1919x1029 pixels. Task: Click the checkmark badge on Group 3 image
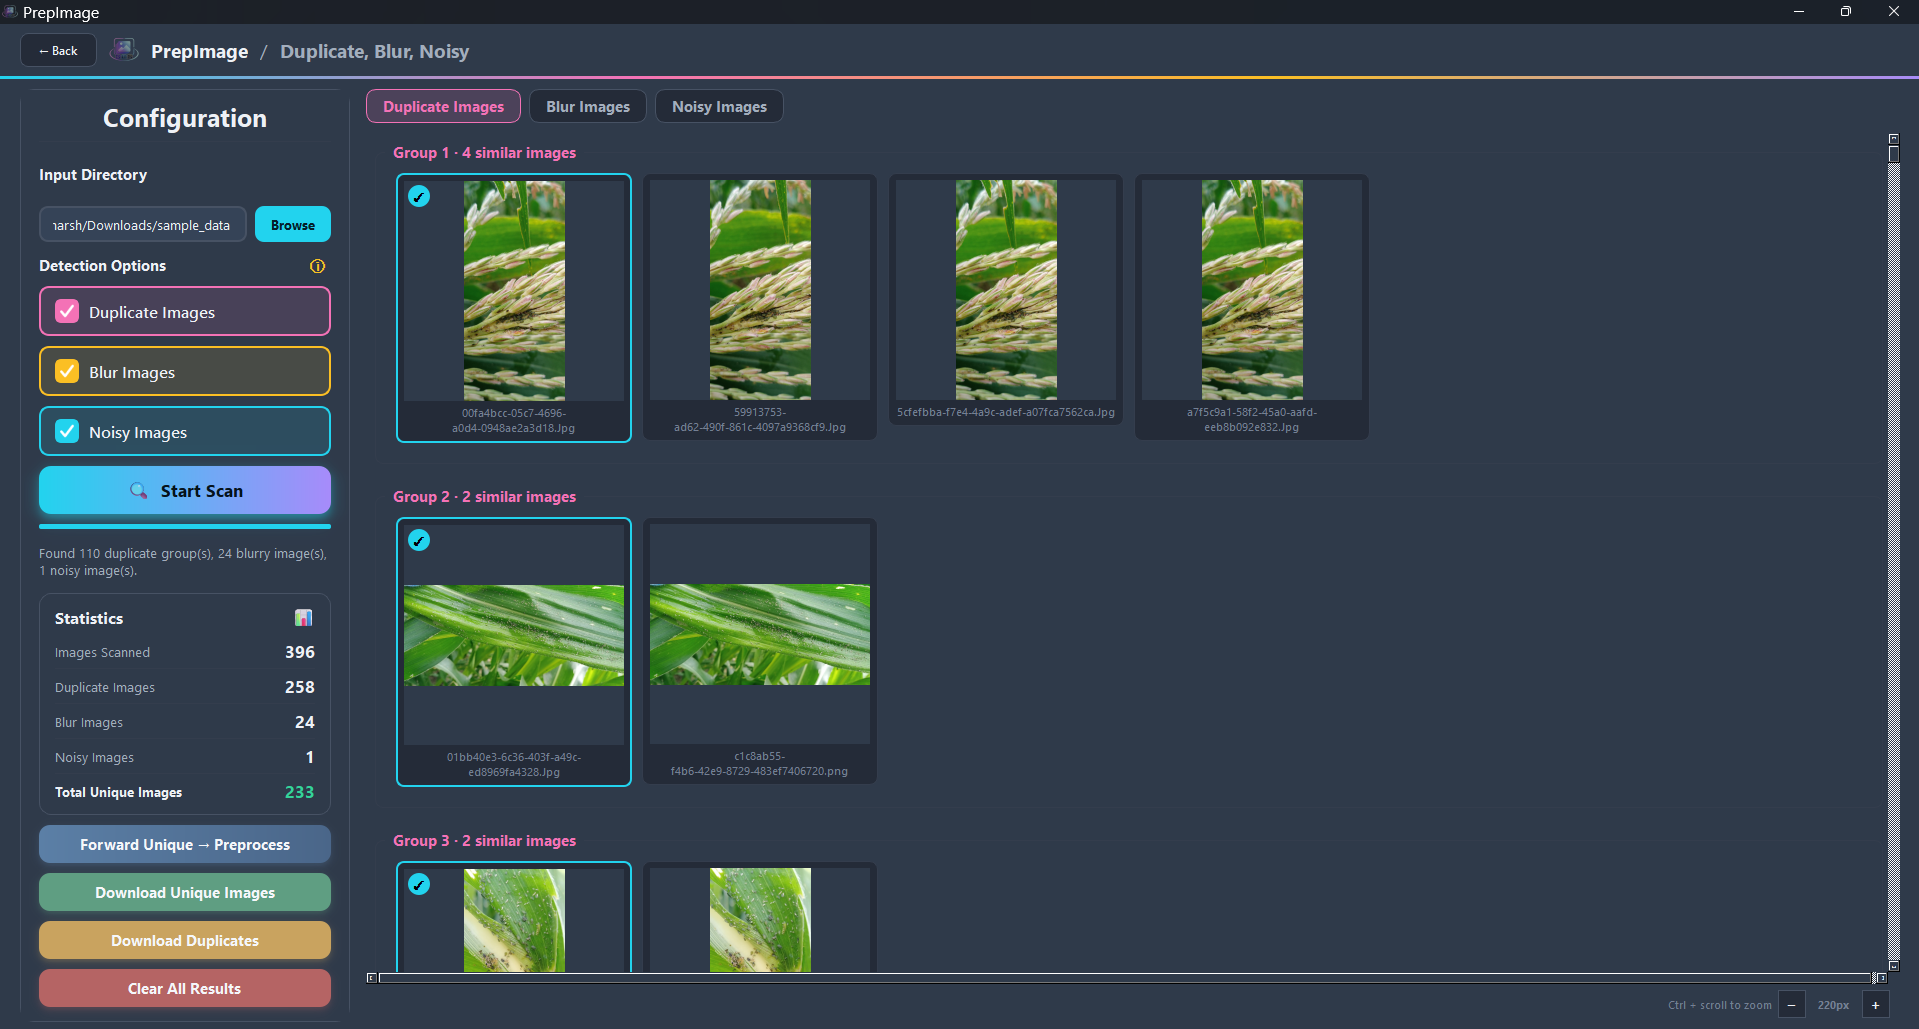419,884
